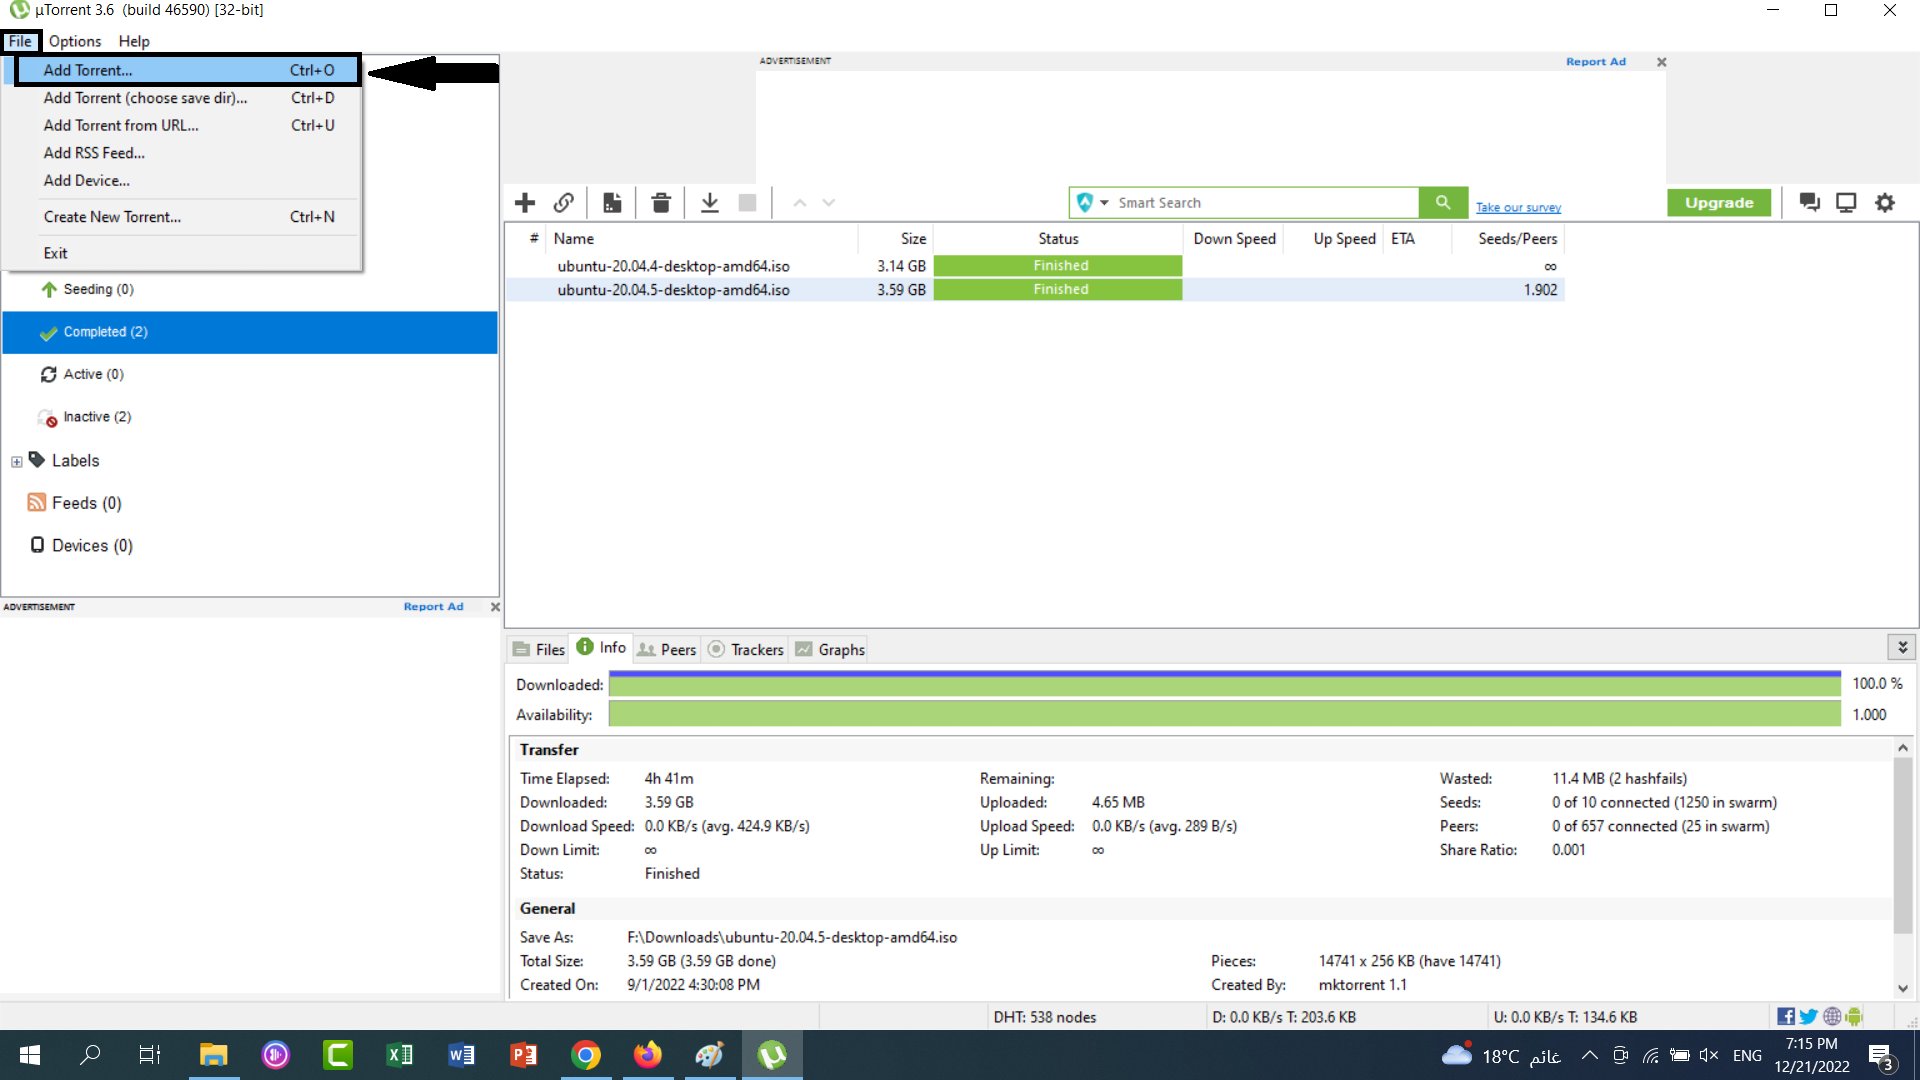The height and width of the screenshot is (1080, 1920).
Task: Open the Take our survey link
Action: pyautogui.click(x=1518, y=207)
